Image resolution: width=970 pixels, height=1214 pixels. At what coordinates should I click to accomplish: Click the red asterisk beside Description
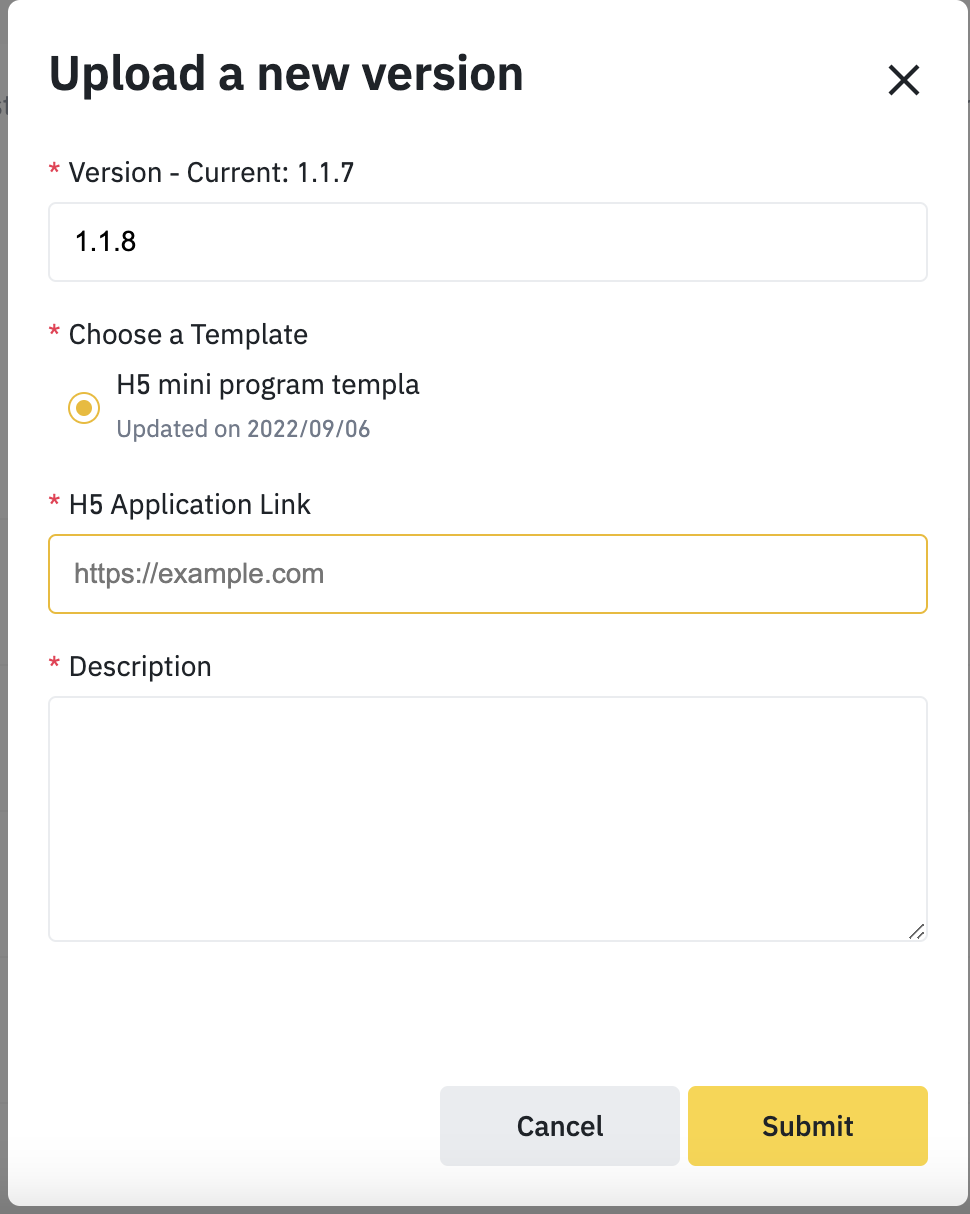54,666
